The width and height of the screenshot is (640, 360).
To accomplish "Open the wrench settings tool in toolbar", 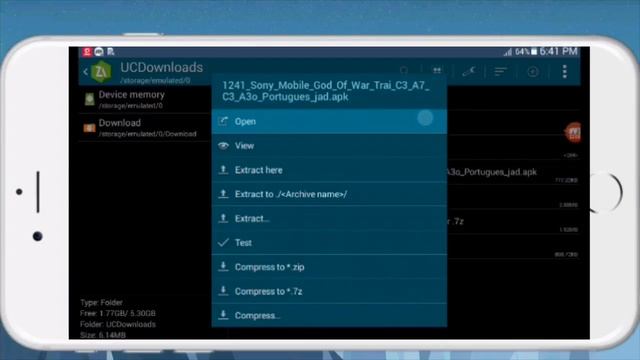I will [469, 71].
